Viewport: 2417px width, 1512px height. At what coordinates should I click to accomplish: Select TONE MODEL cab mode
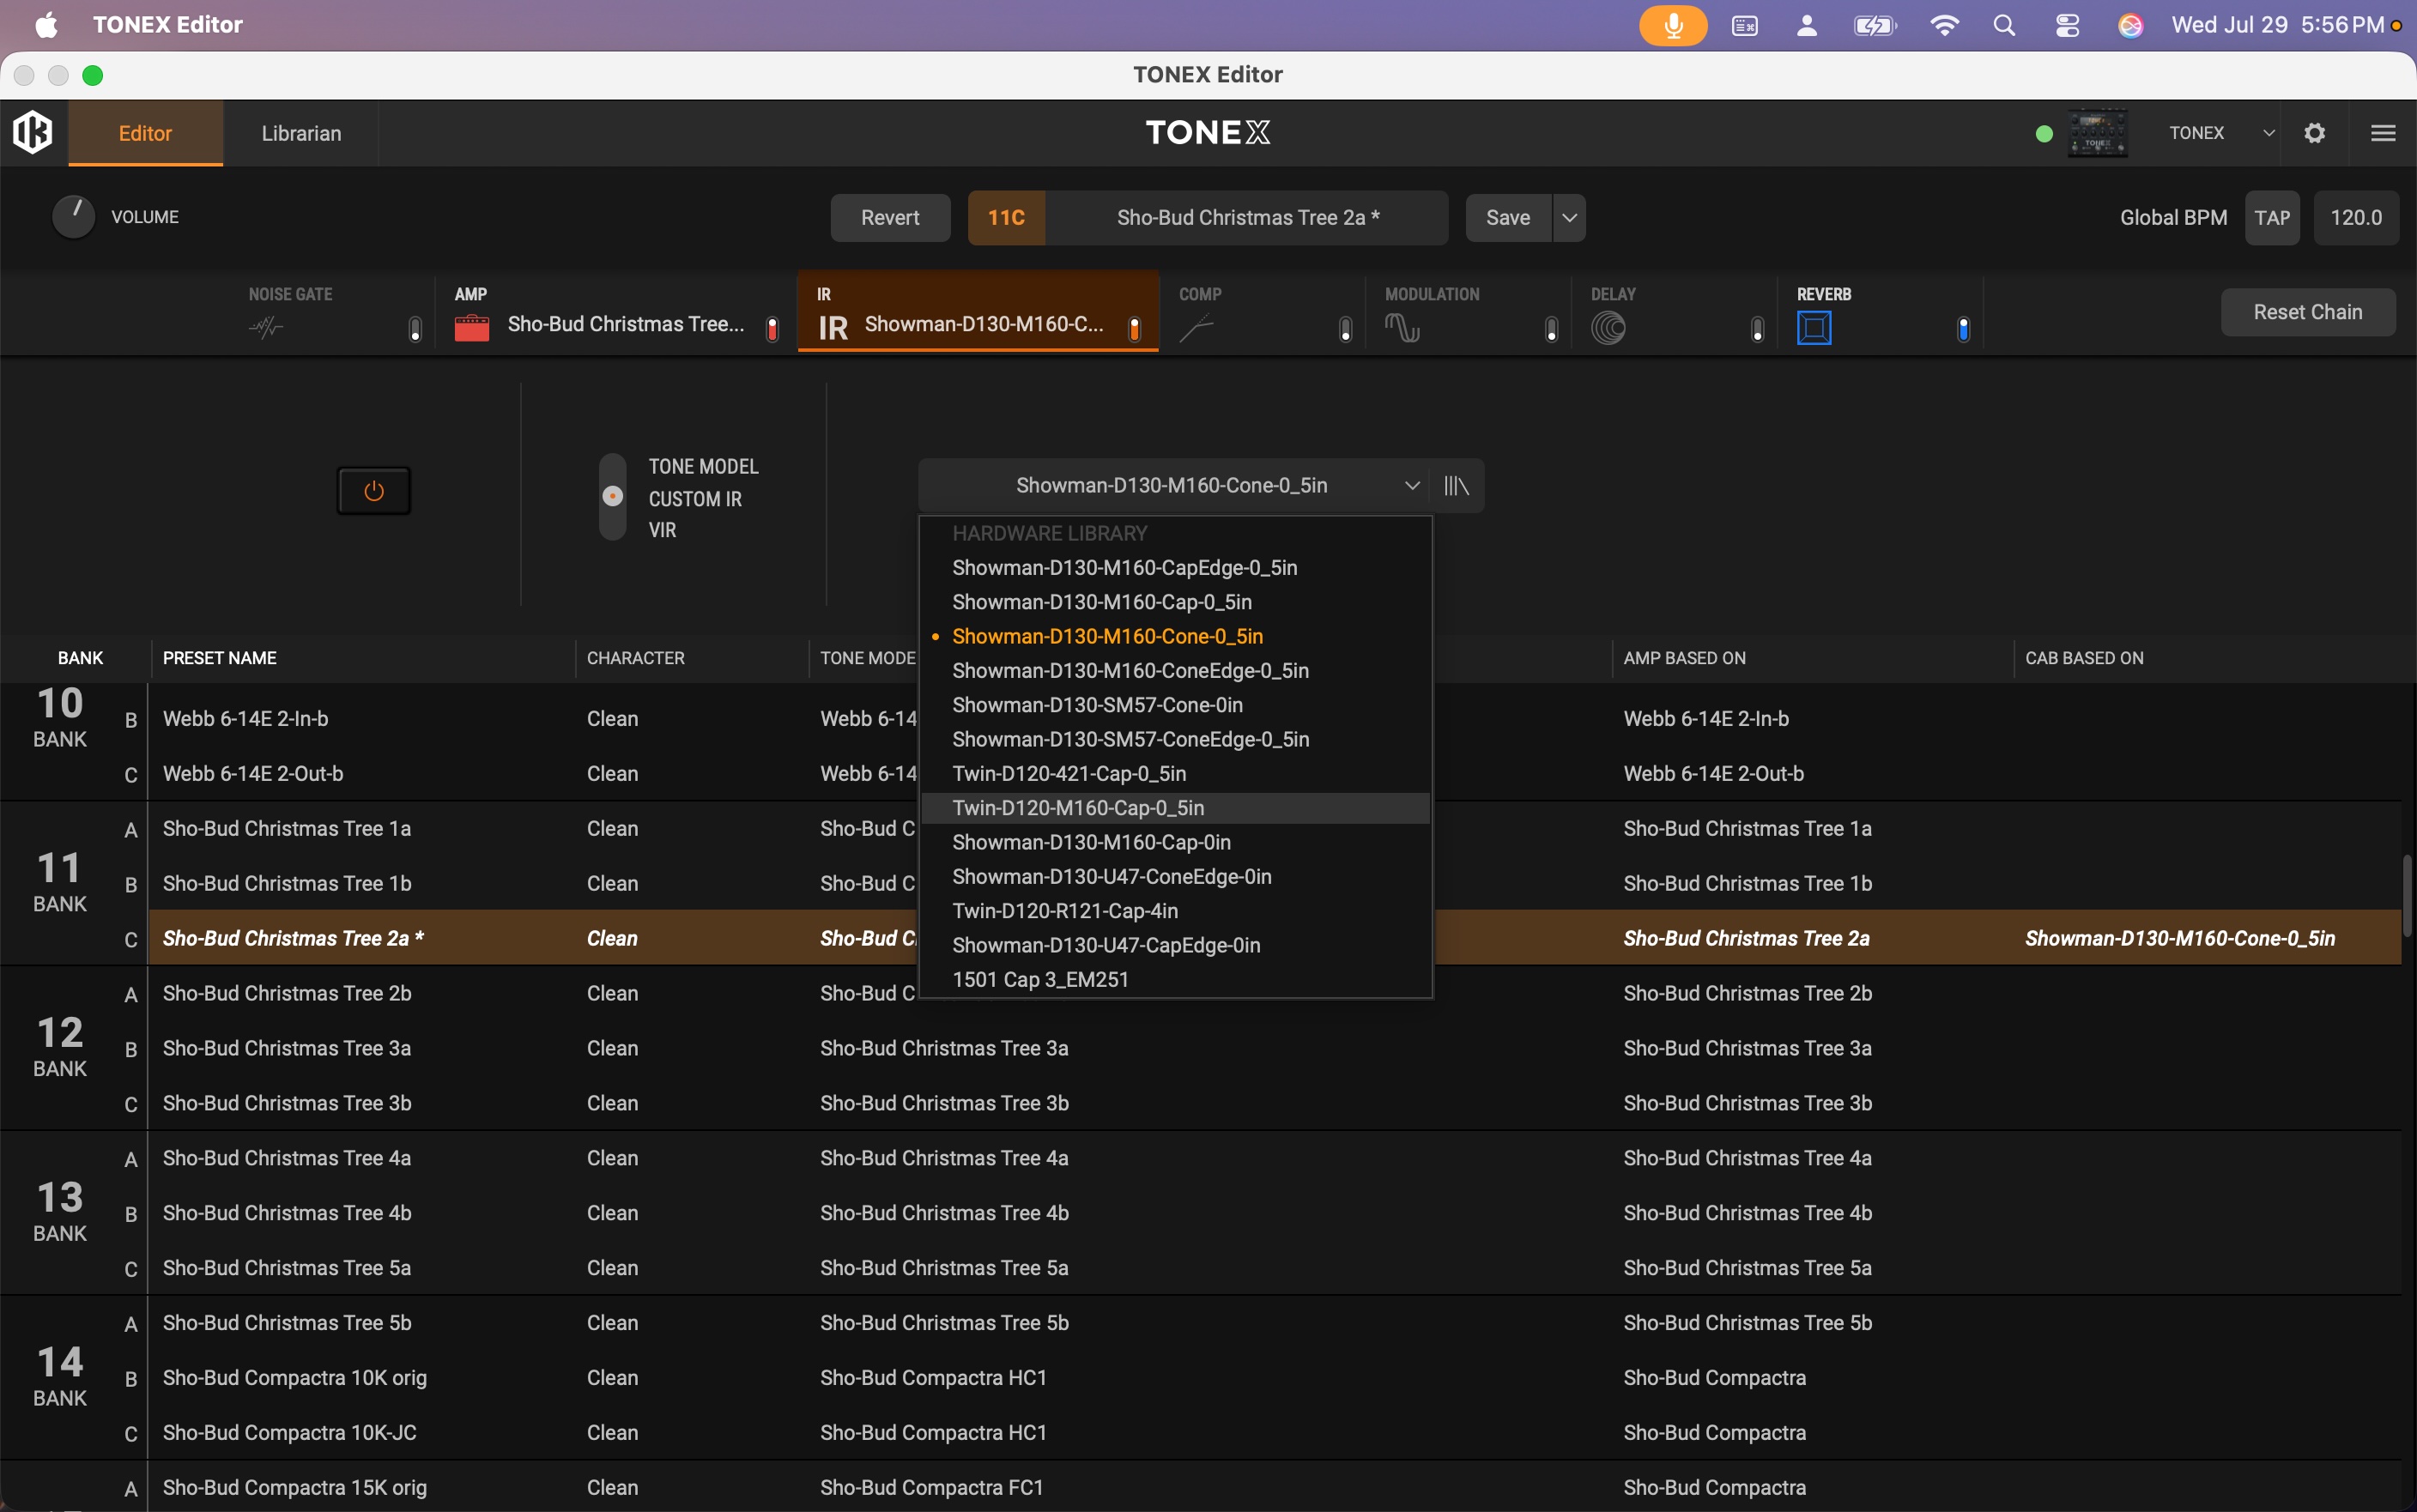click(703, 467)
